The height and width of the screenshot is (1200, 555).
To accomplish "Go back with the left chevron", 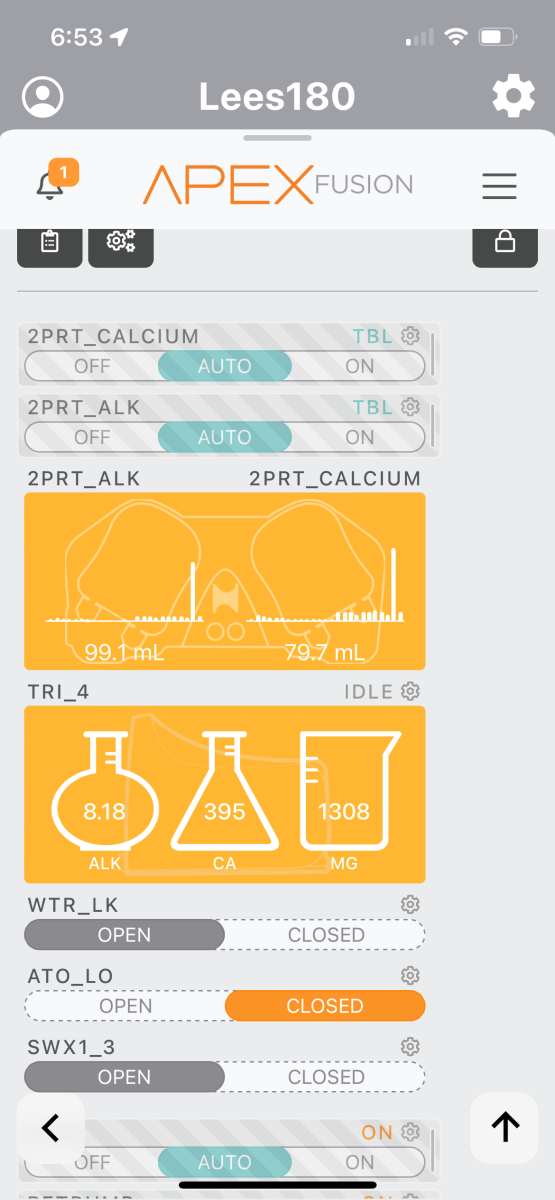I will (51, 1128).
